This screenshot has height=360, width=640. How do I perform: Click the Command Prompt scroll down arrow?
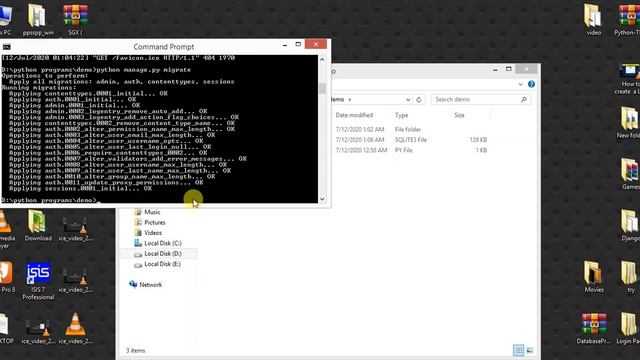point(322,199)
